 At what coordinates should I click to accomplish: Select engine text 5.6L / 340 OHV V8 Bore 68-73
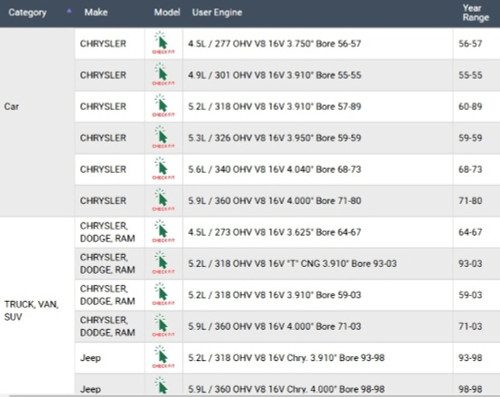(x=274, y=169)
